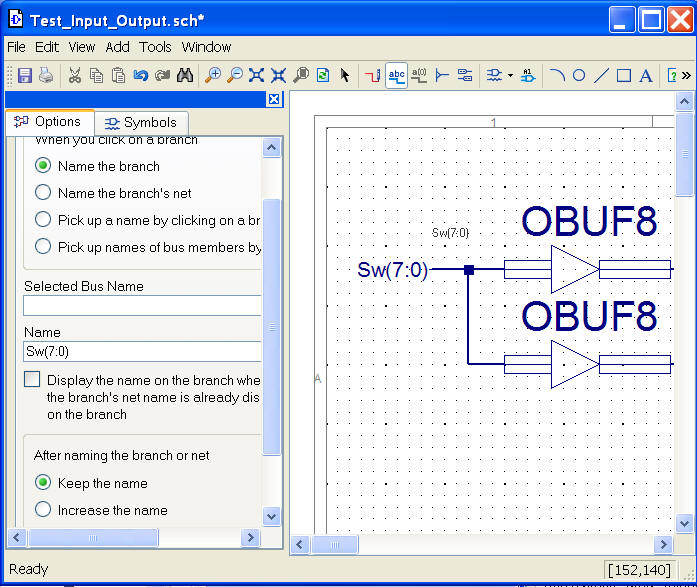Cut selection with the scissors icon
The width and height of the screenshot is (697, 587).
75,76
